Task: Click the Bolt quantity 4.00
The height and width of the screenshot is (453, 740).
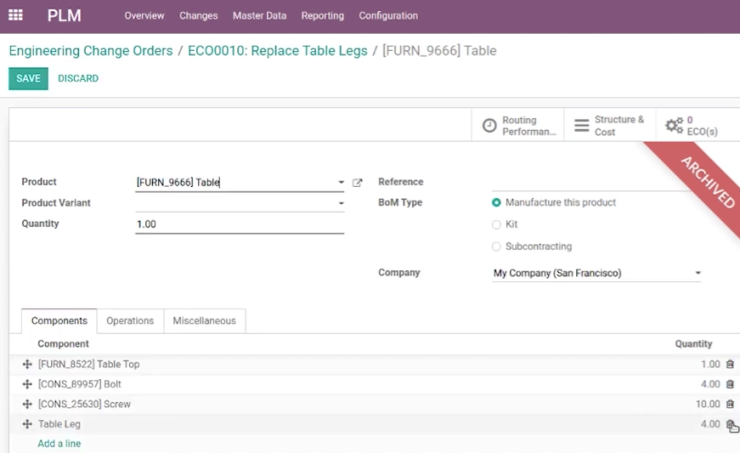Action: [710, 384]
